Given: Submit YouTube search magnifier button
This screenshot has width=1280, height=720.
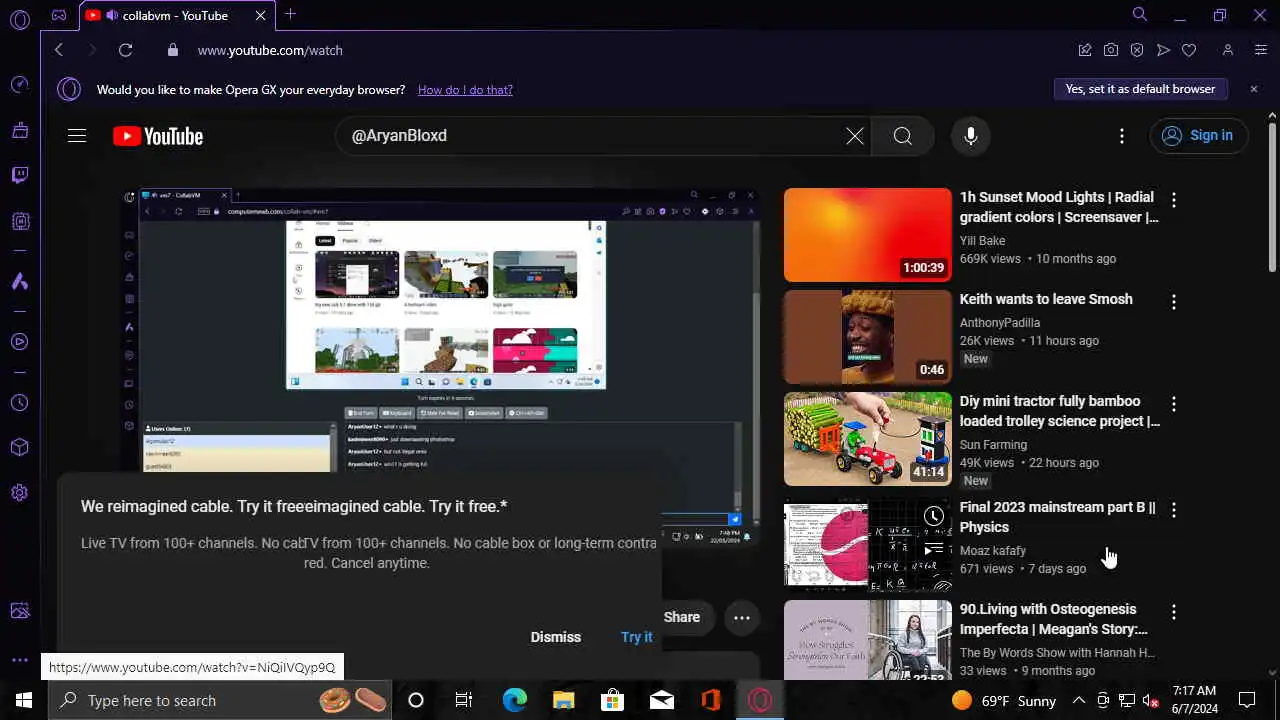Looking at the screenshot, I should (903, 136).
